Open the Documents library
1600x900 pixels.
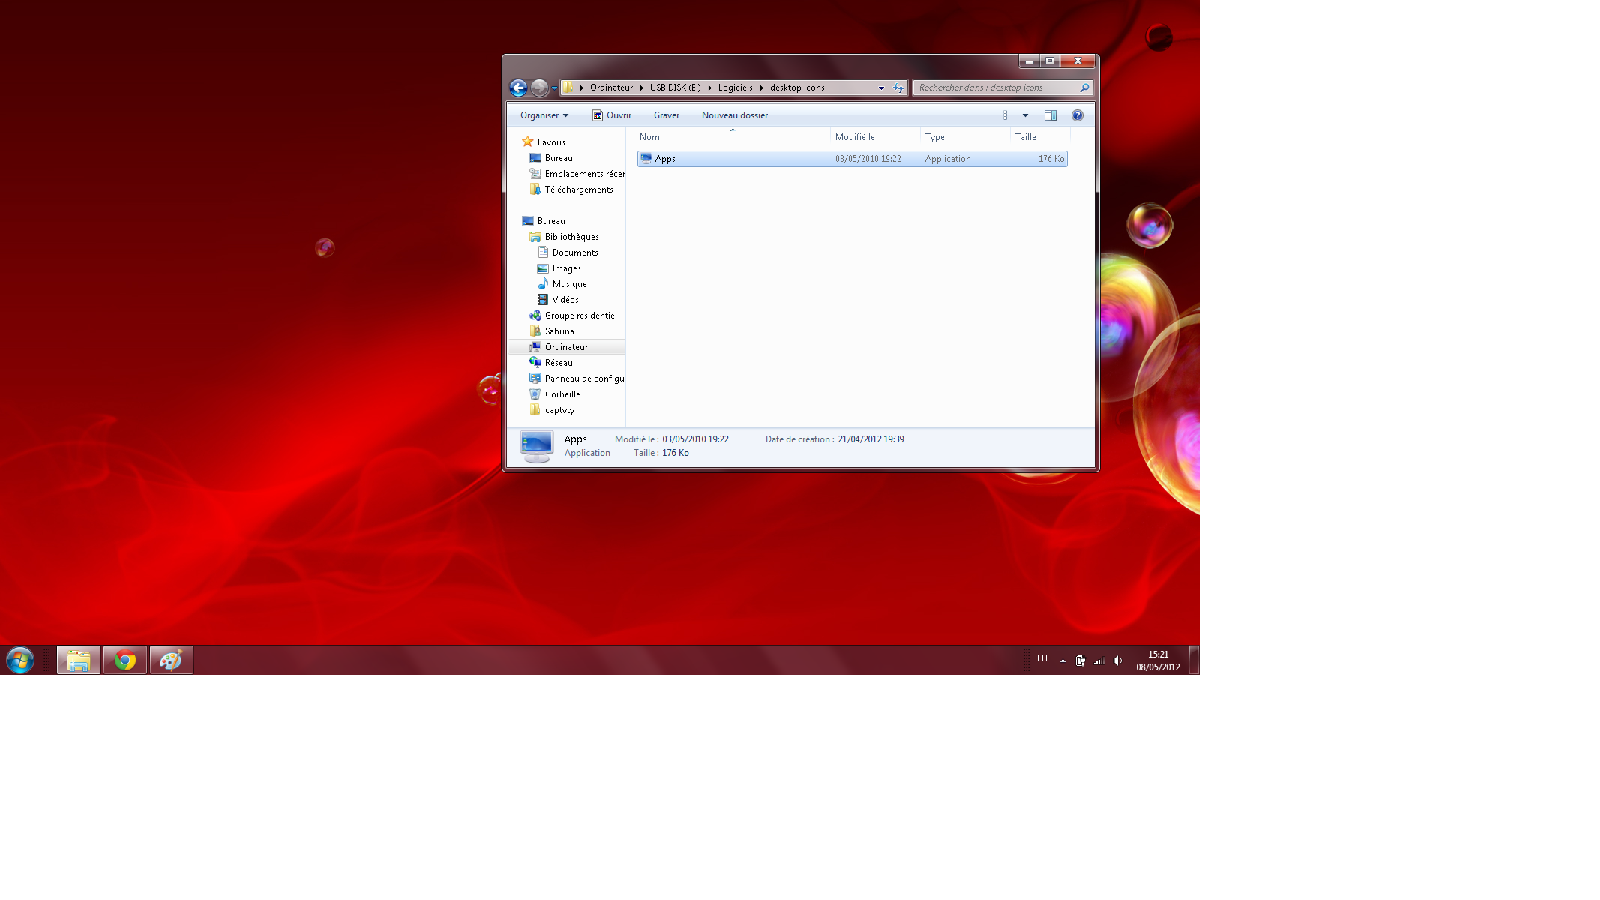click(568, 253)
